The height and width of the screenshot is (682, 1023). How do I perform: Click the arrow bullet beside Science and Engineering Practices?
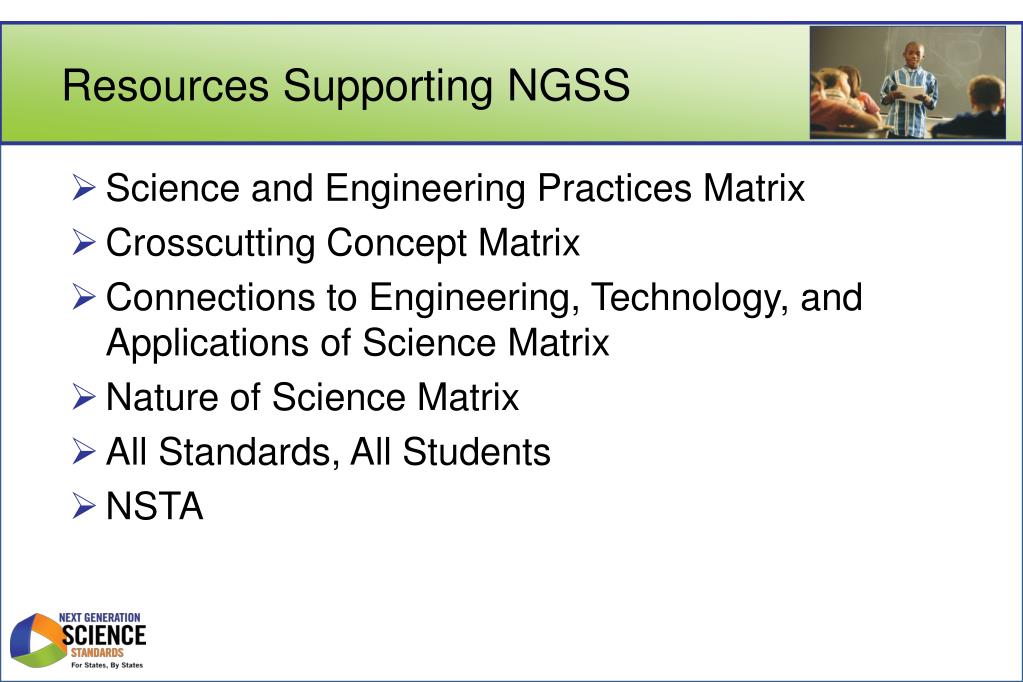(x=84, y=188)
